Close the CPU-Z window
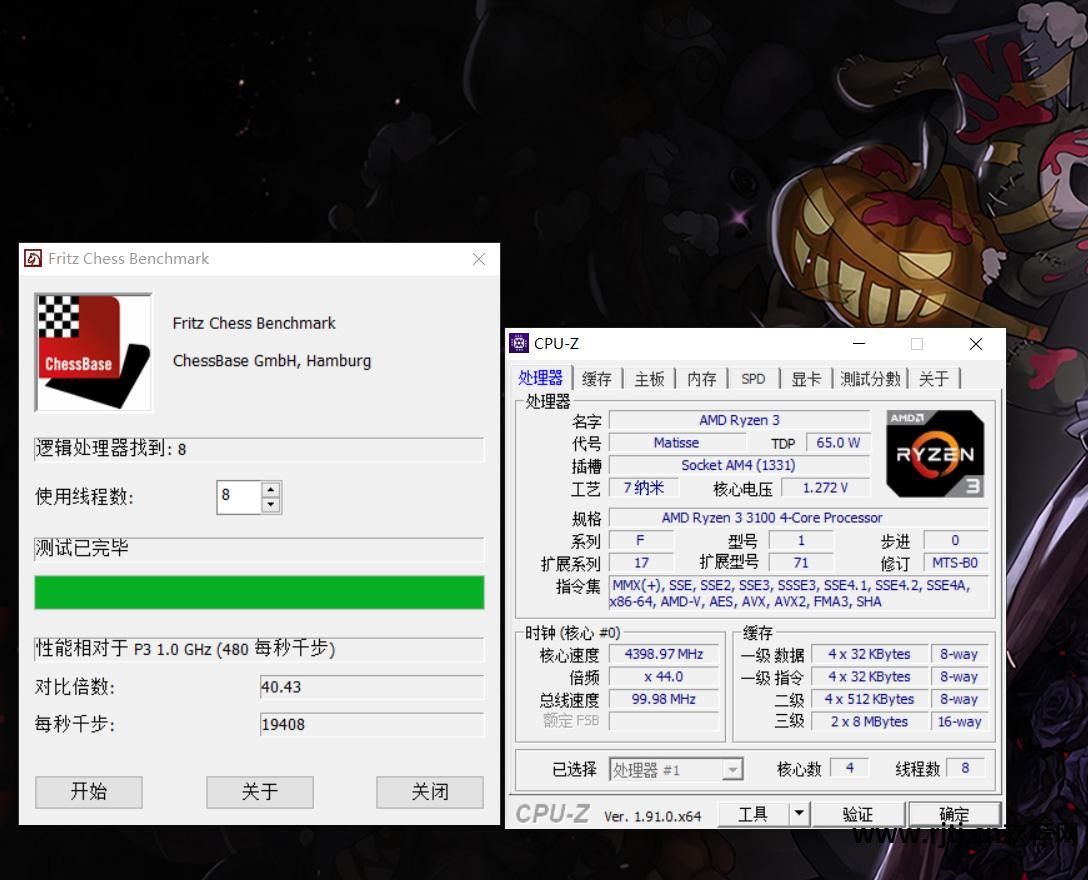The image size is (1088, 880). click(976, 344)
